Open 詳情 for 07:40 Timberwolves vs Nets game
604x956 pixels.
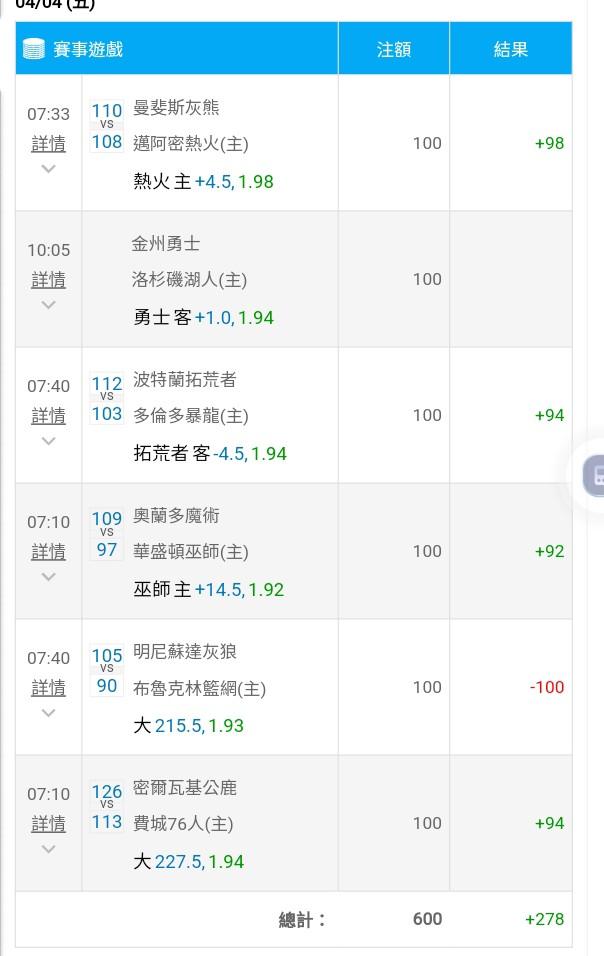click(x=48, y=688)
